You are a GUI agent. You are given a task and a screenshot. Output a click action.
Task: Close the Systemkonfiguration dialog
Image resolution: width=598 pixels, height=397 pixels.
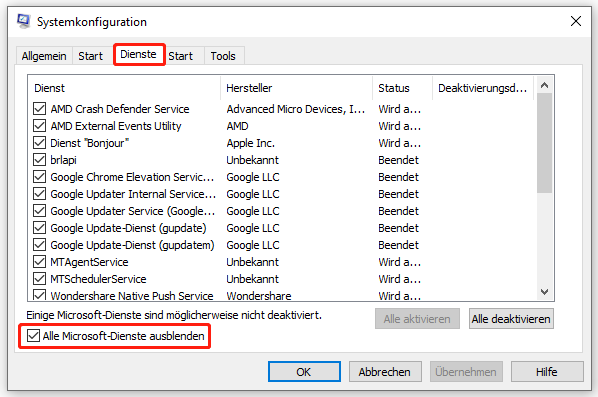tap(575, 21)
